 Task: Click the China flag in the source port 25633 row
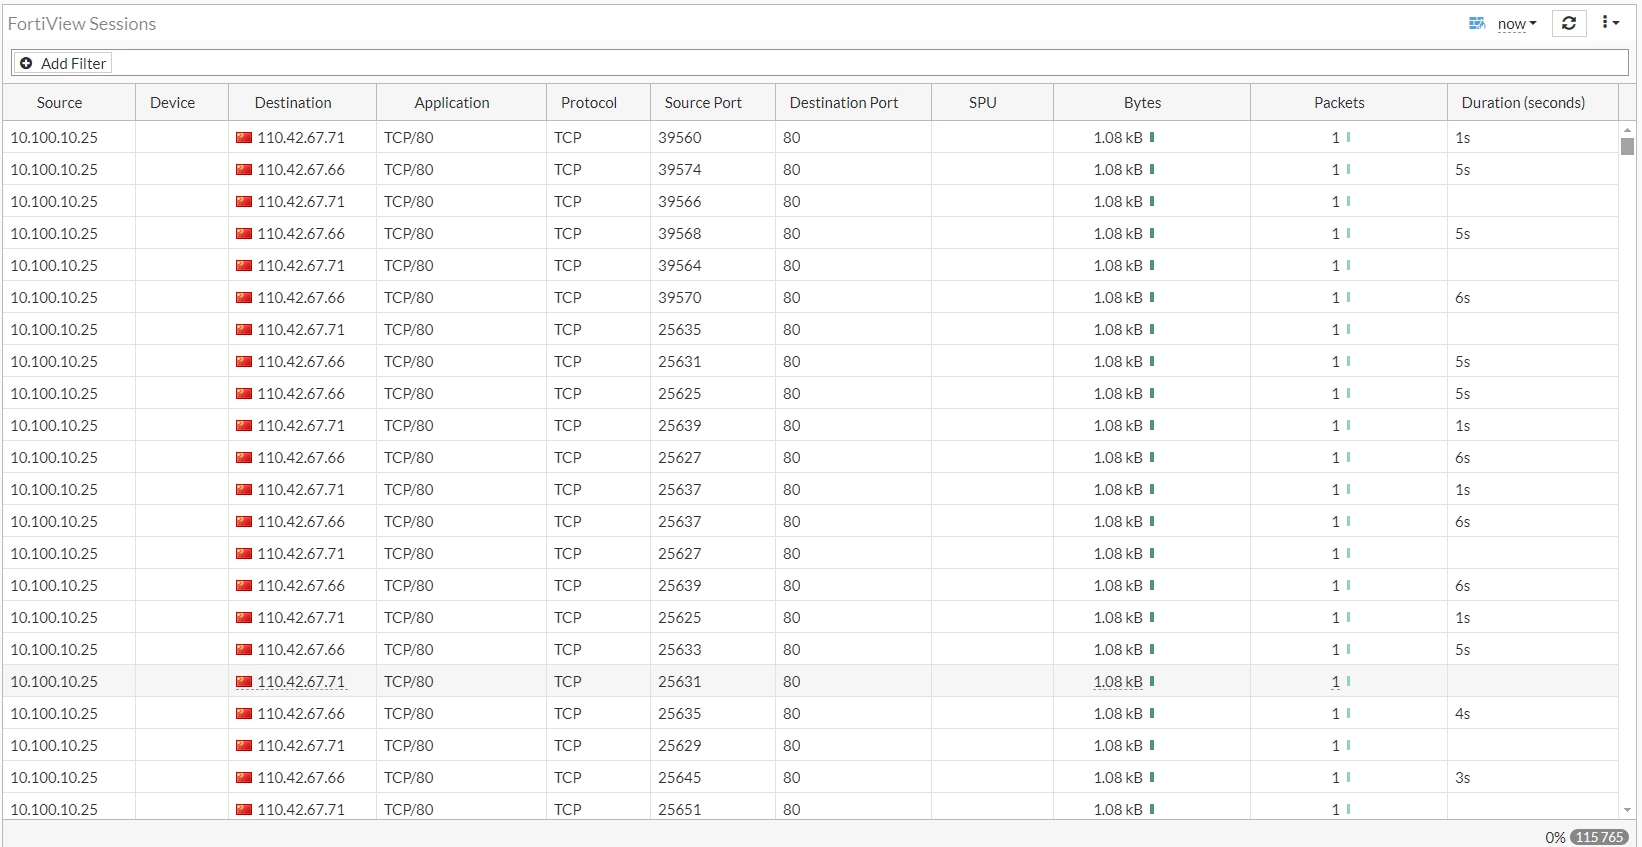tap(244, 650)
